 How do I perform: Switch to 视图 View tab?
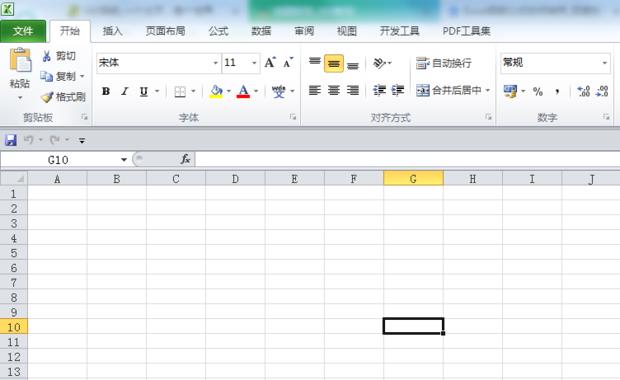click(347, 31)
